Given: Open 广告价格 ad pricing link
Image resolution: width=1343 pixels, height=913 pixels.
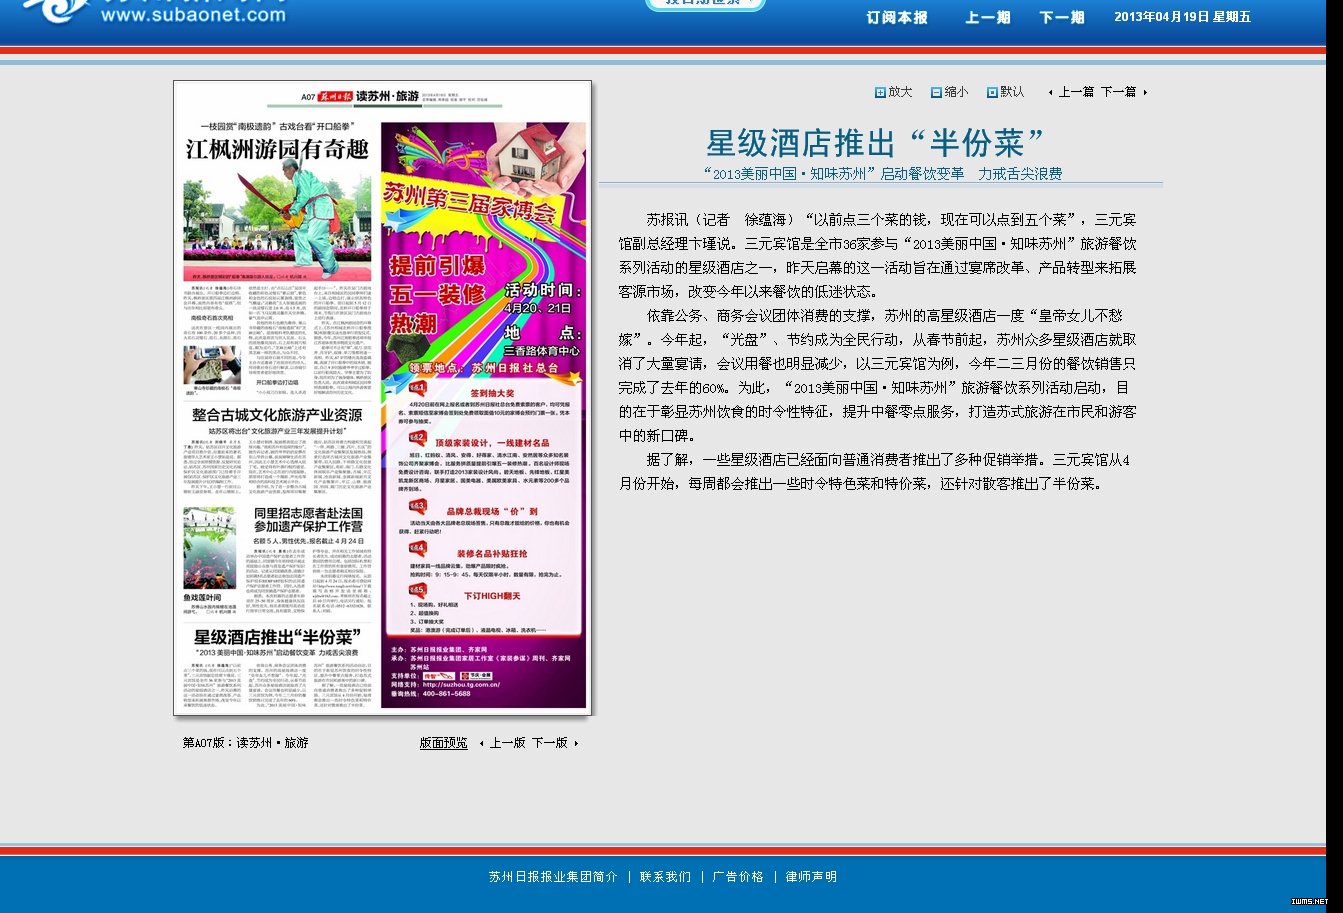Looking at the screenshot, I should (x=738, y=877).
